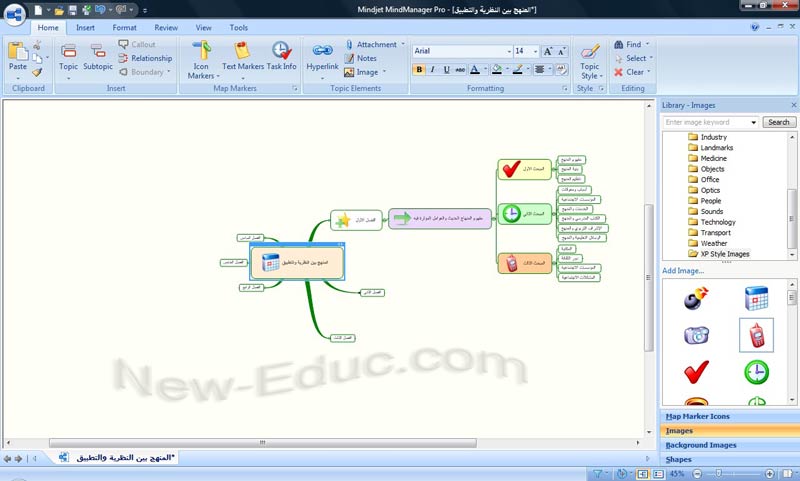Screen dimensions: 800x481
Task: Open Icon Markers gallery
Action: [x=202, y=60]
